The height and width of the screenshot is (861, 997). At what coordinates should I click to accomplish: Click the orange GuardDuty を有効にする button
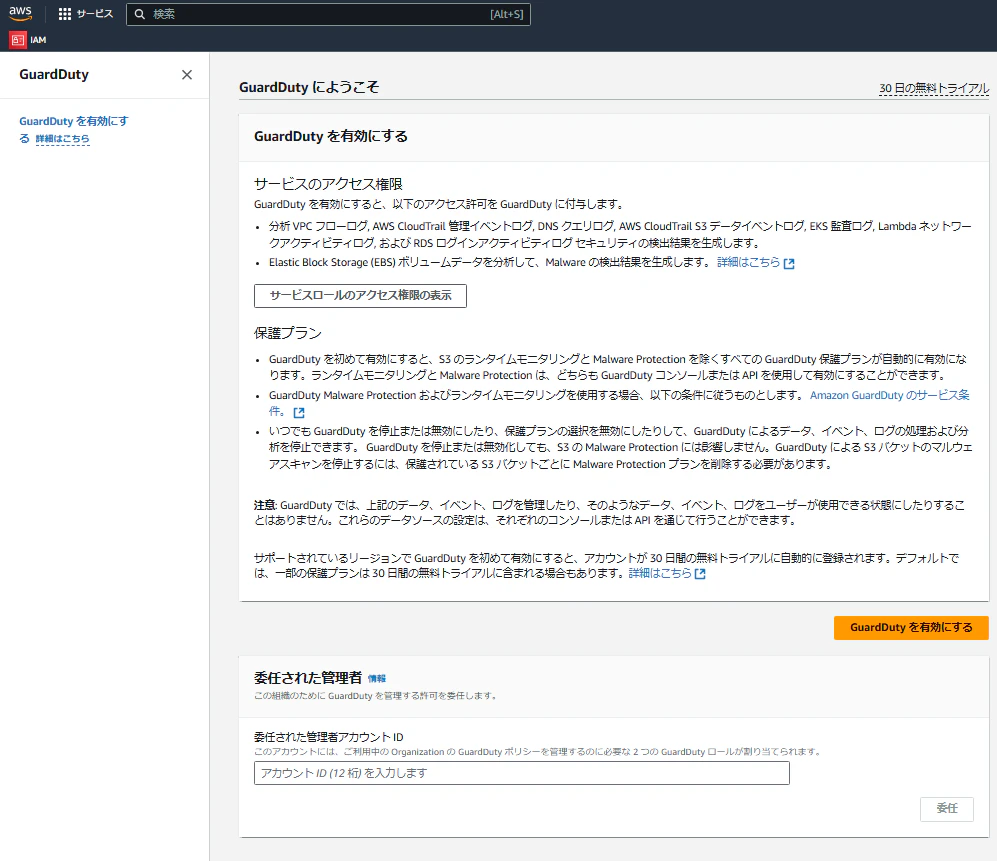pos(911,628)
